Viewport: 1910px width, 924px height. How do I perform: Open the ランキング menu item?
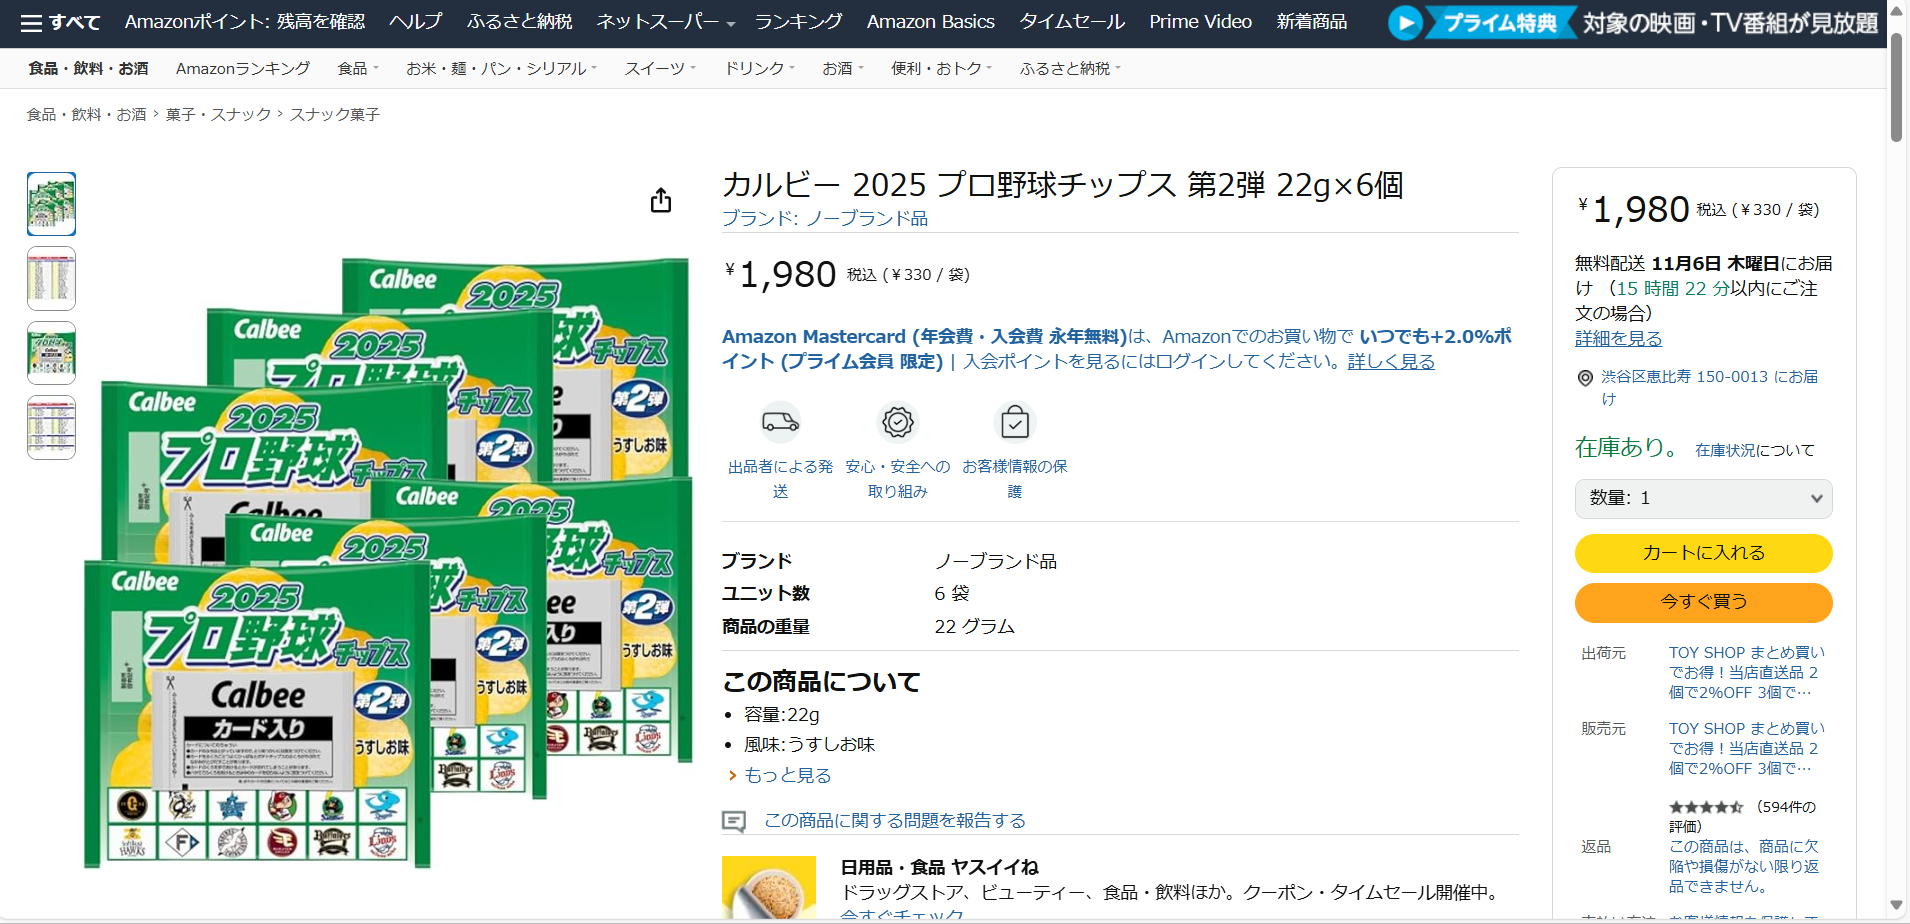(798, 22)
